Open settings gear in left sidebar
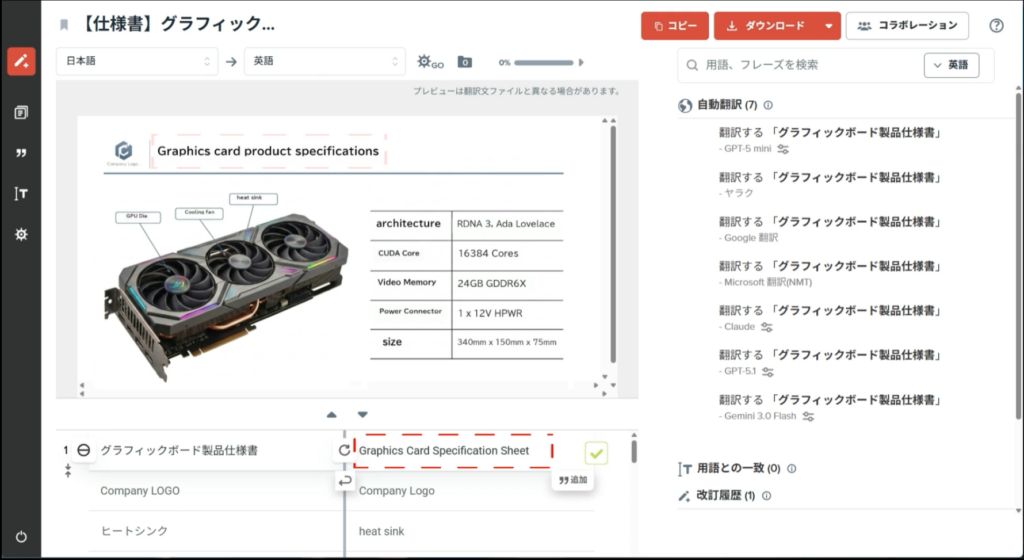Image resolution: width=1024 pixels, height=560 pixels. 21,234
